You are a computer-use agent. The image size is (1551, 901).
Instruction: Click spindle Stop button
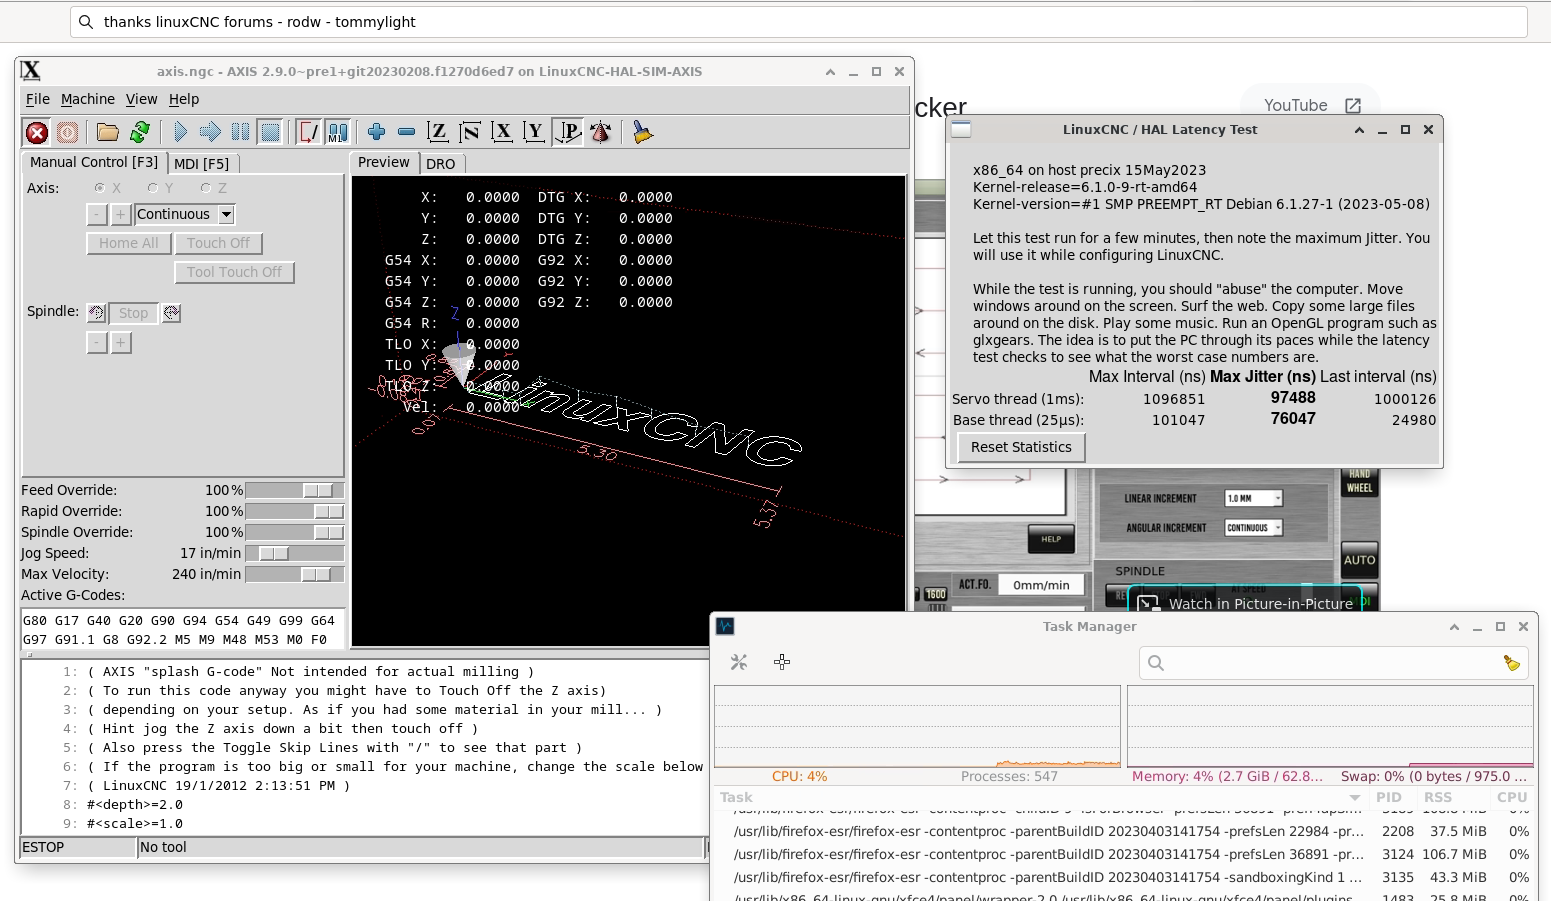tap(133, 313)
